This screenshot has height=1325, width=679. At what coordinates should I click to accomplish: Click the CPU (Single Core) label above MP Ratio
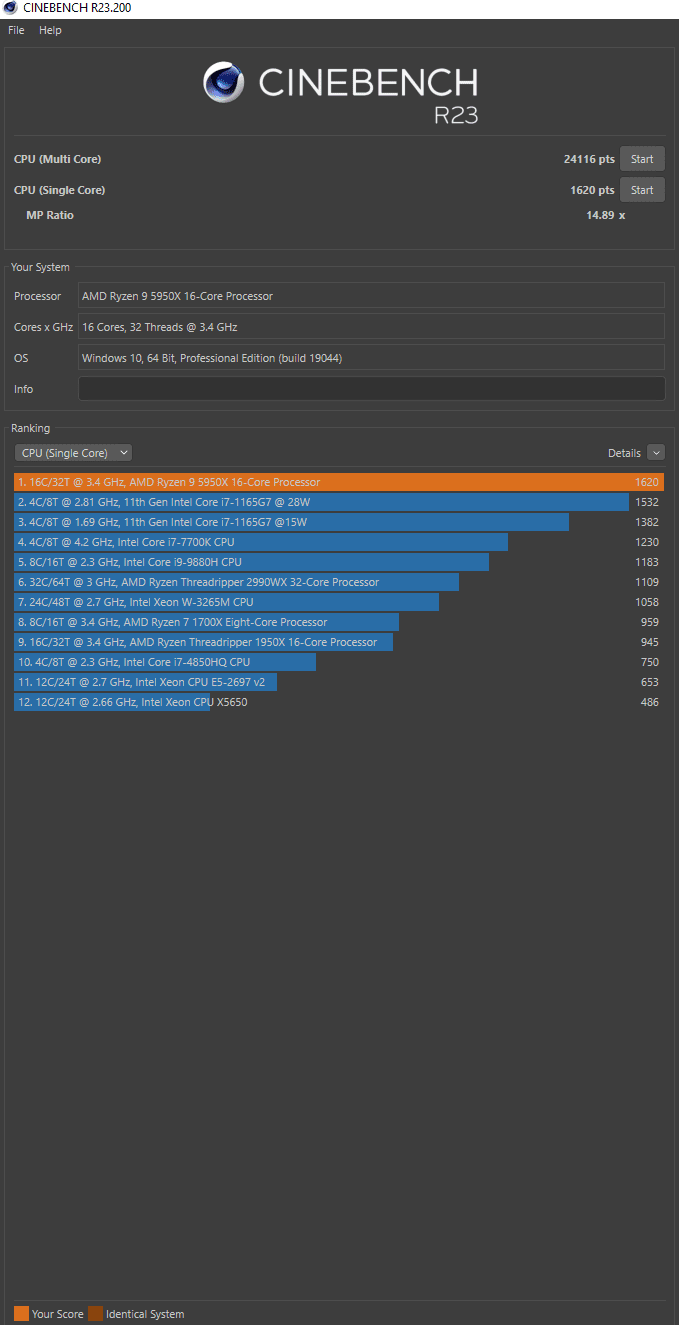tap(59, 190)
